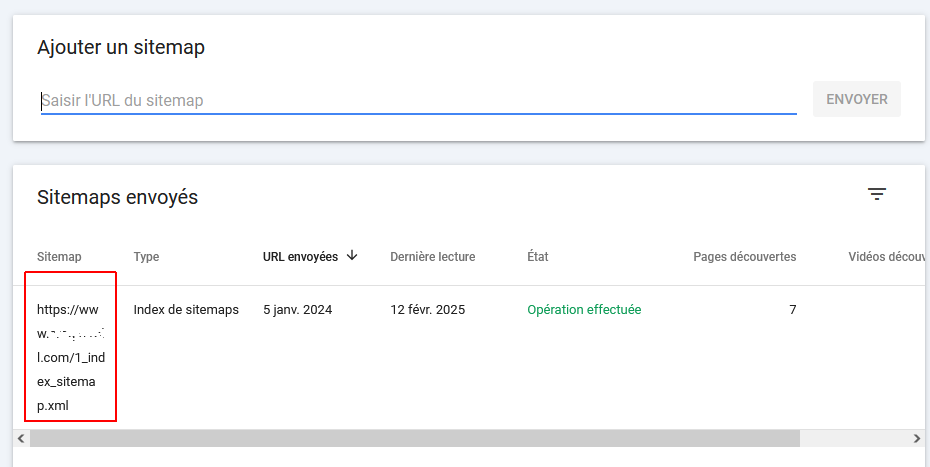Click the Pages découvertes column header
Image resolution: width=930 pixels, height=467 pixels.
click(x=744, y=257)
